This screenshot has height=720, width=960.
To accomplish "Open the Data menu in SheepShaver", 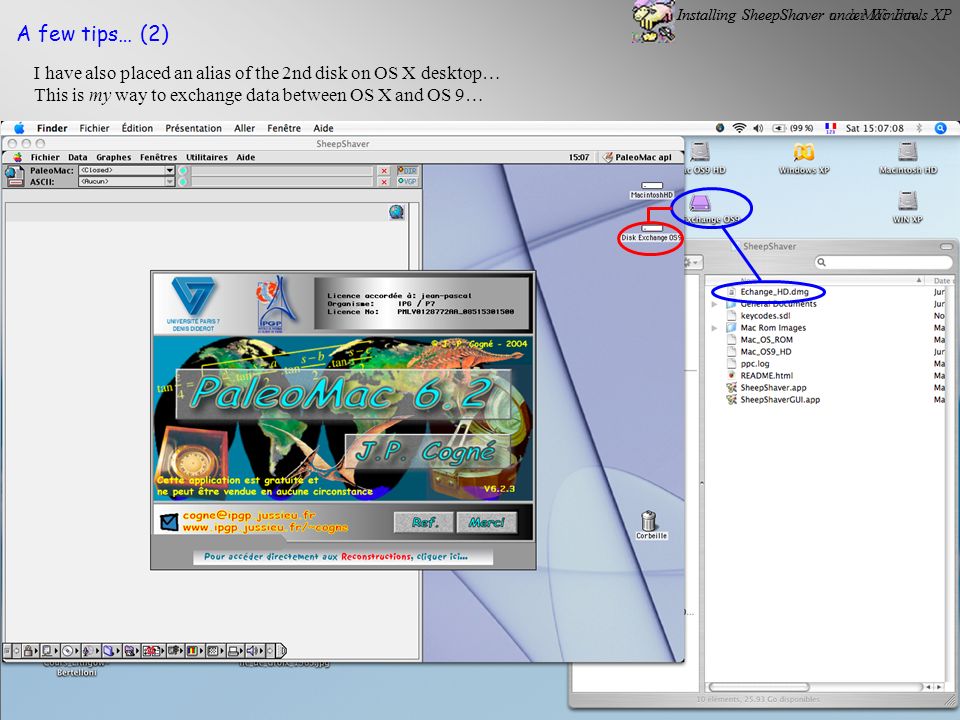I will click(78, 157).
